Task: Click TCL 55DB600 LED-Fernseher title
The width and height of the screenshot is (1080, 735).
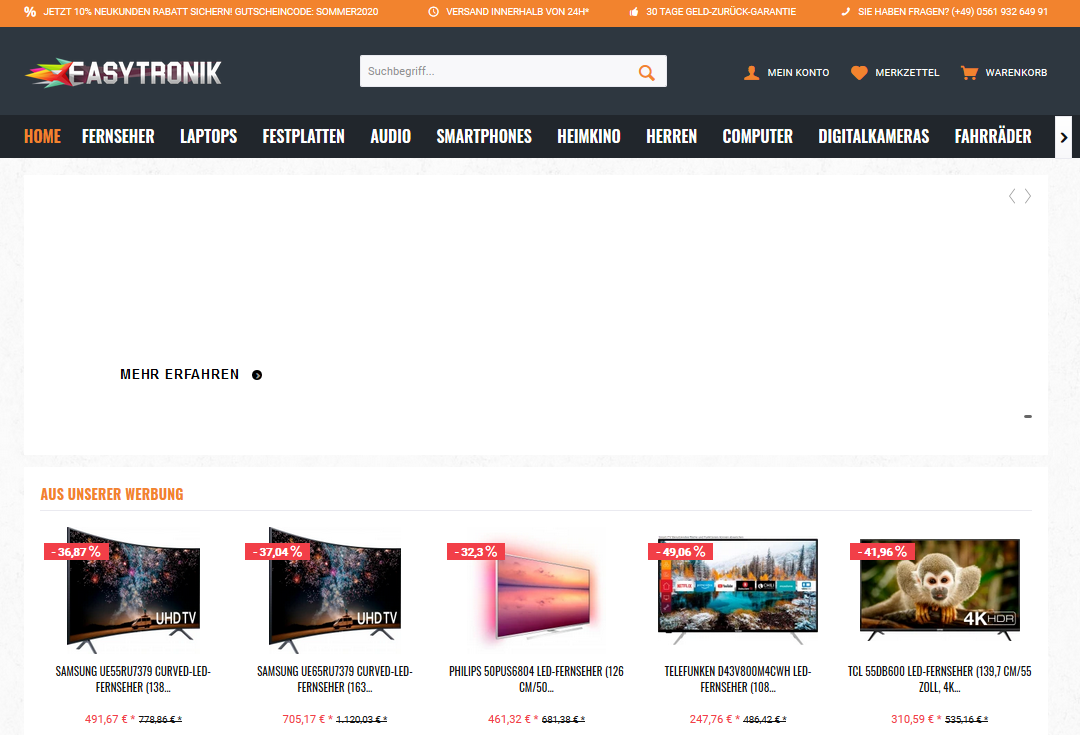Action: (x=939, y=679)
